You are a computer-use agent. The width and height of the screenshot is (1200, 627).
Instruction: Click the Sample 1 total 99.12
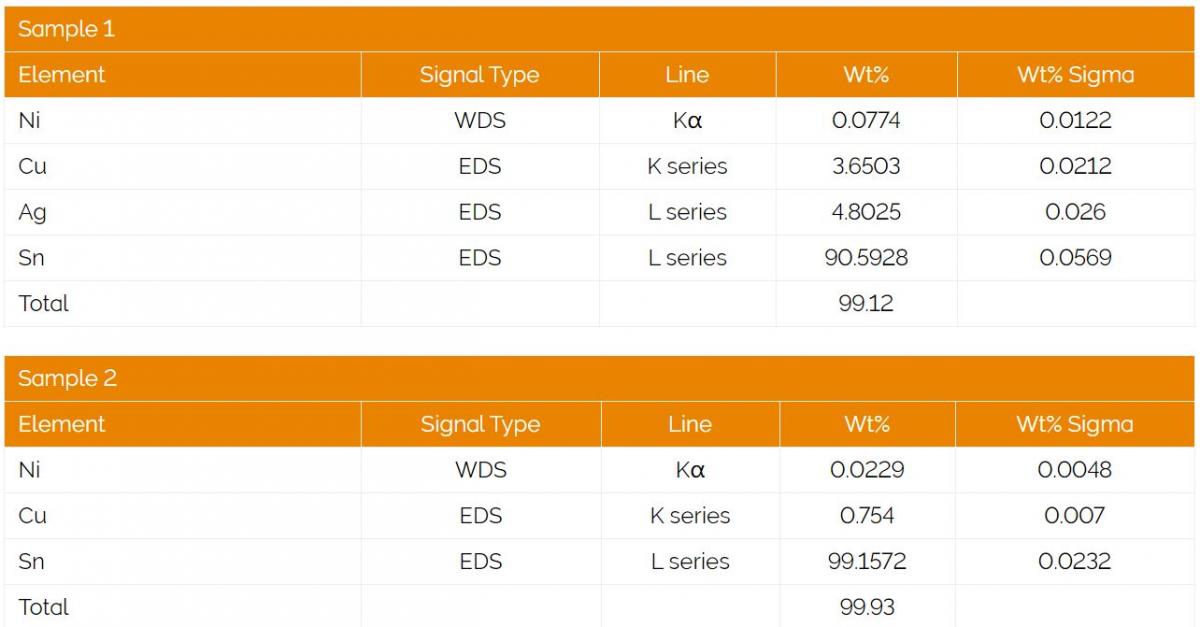(866, 303)
